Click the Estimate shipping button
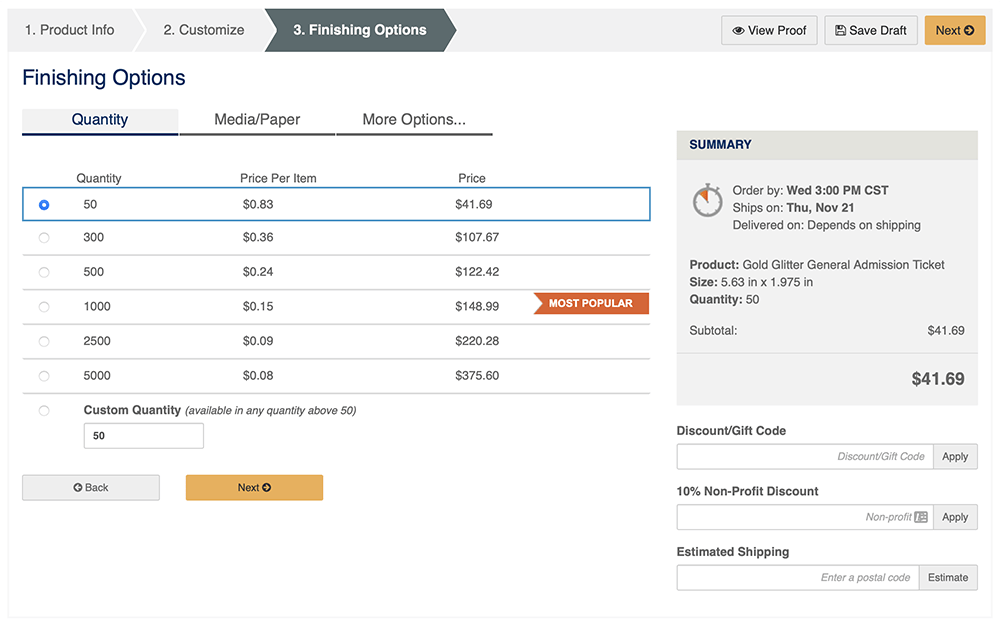 [948, 578]
